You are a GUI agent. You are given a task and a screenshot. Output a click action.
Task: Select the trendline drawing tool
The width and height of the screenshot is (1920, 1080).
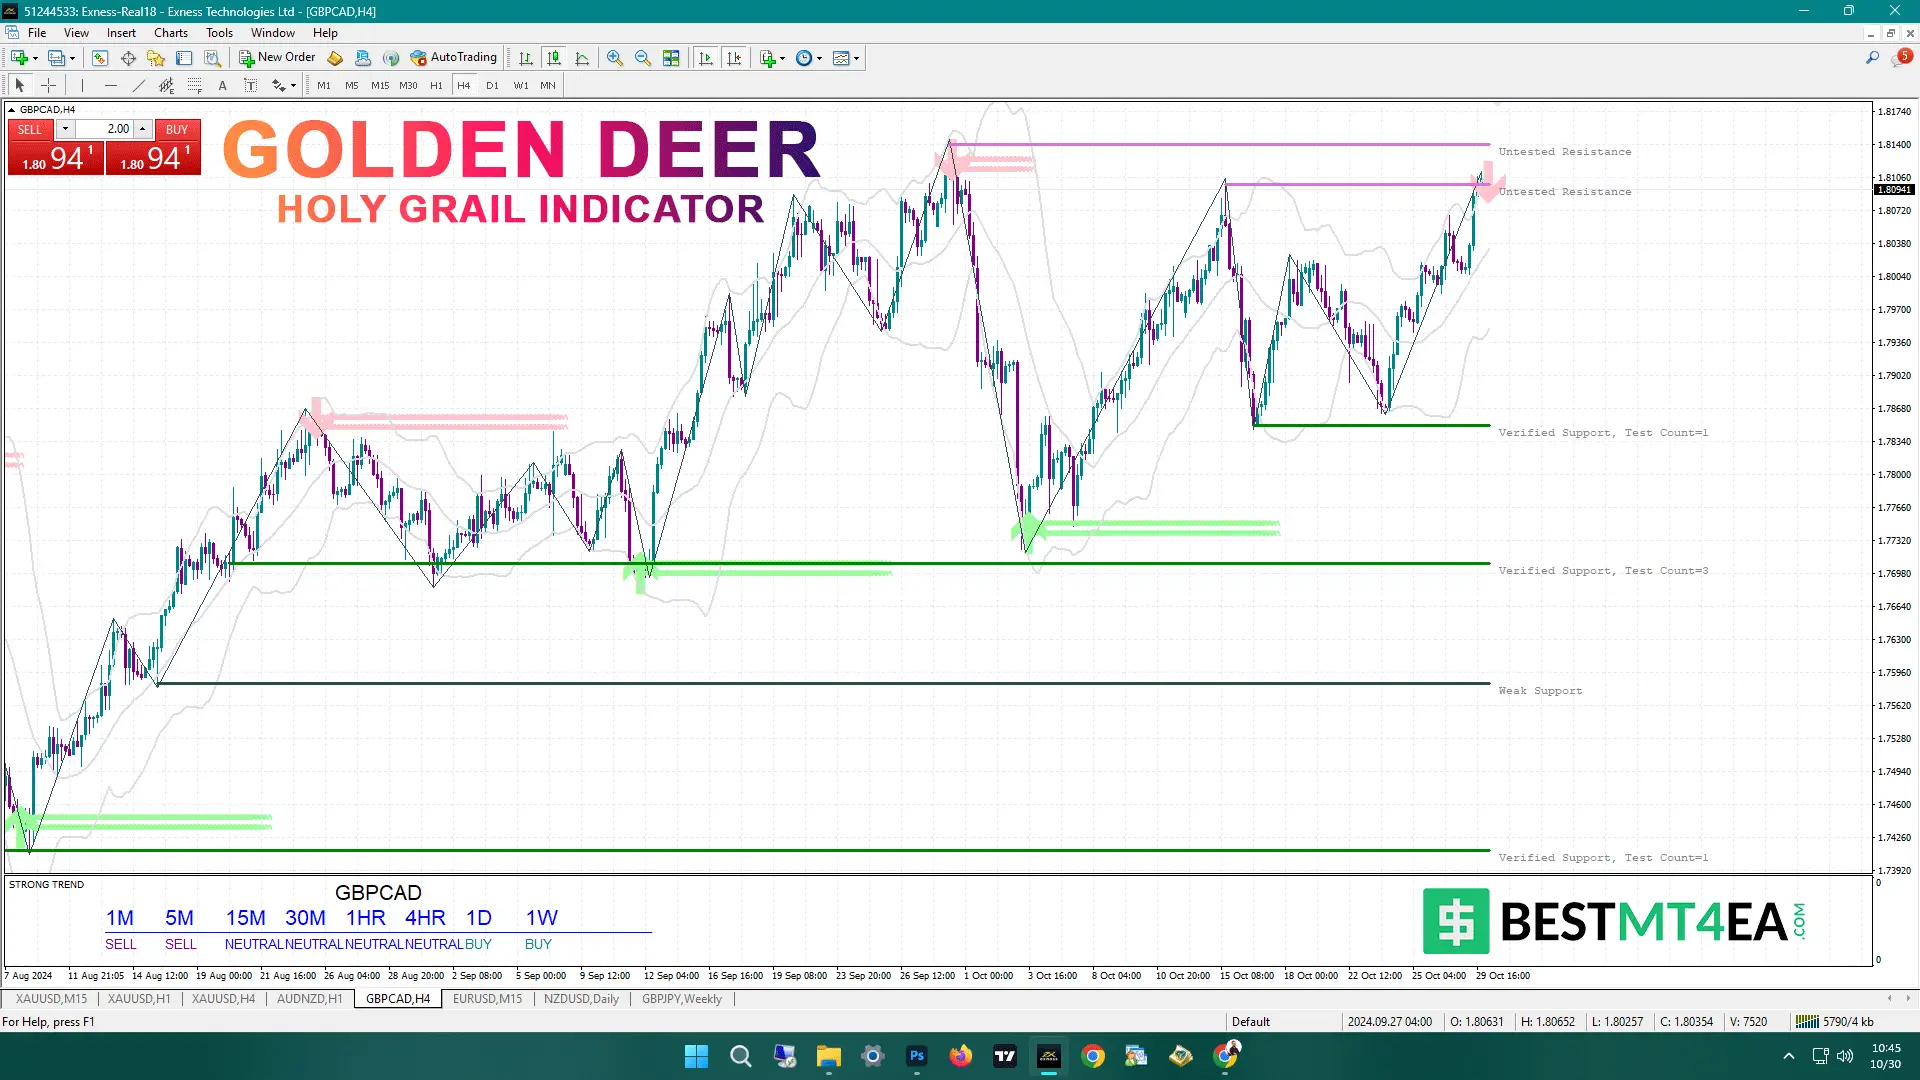(x=138, y=86)
